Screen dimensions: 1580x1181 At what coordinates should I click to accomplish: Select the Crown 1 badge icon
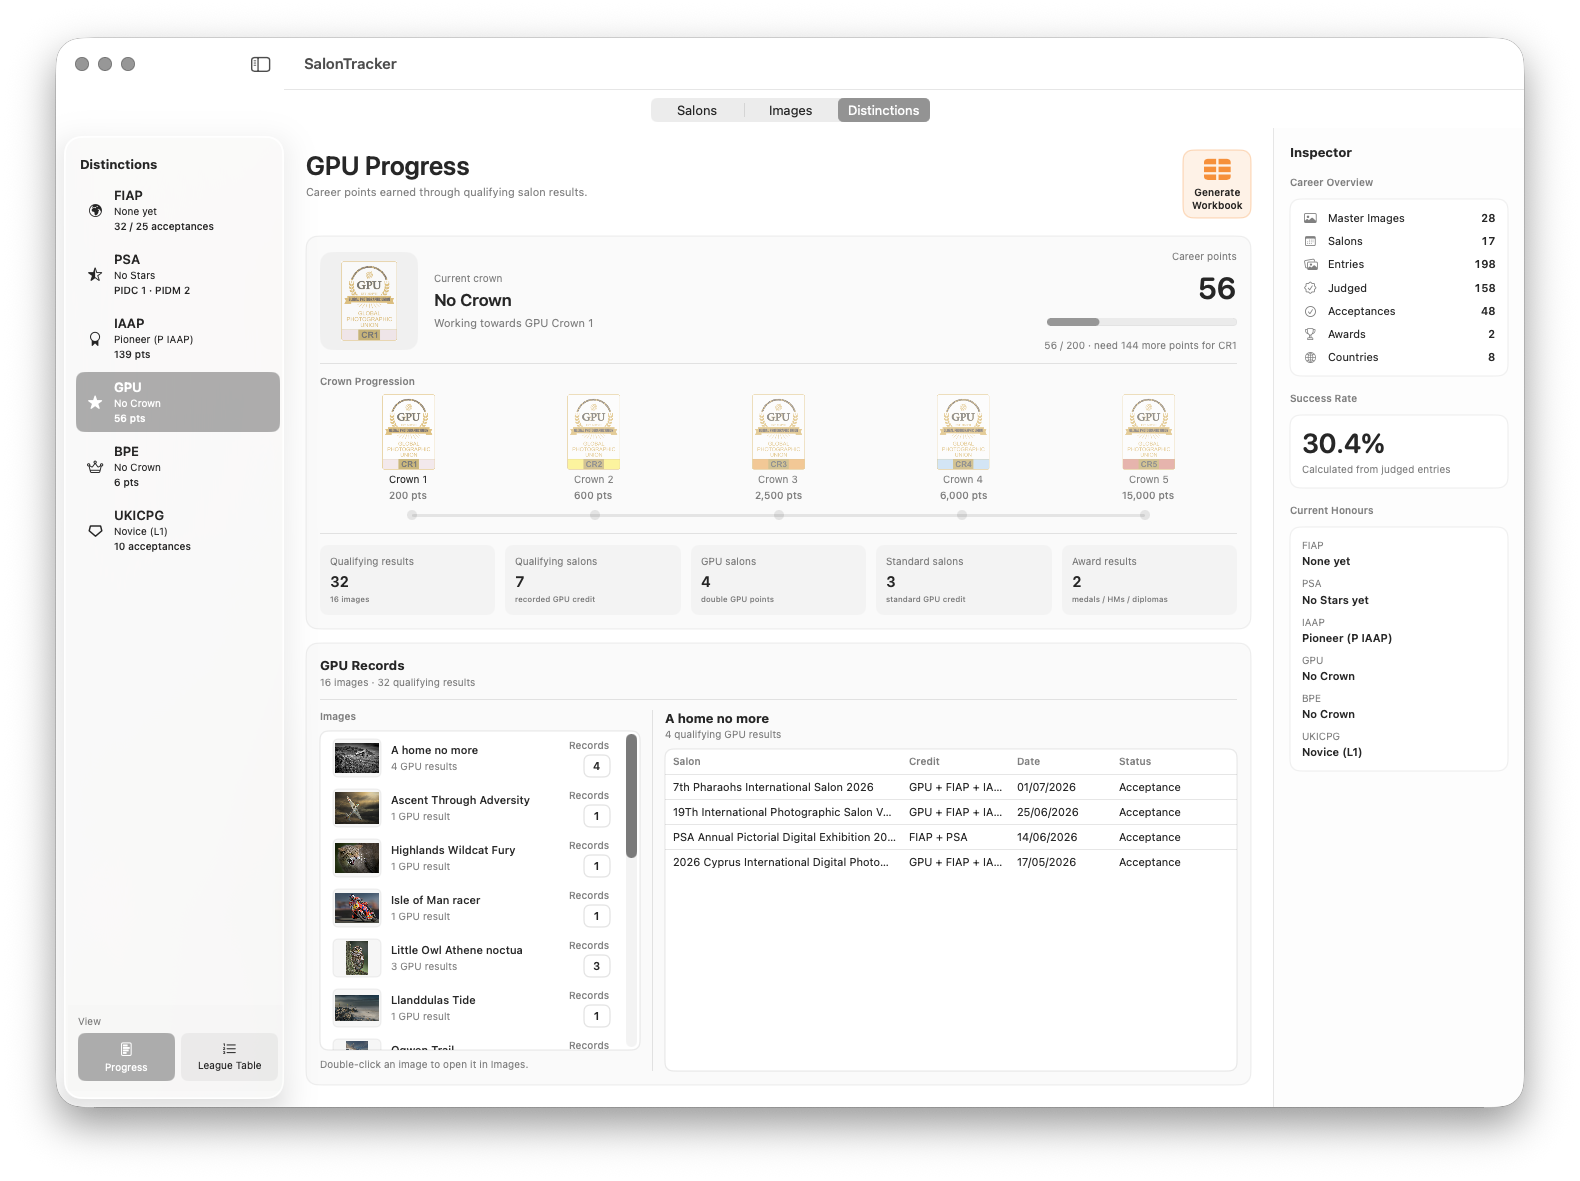[409, 432]
